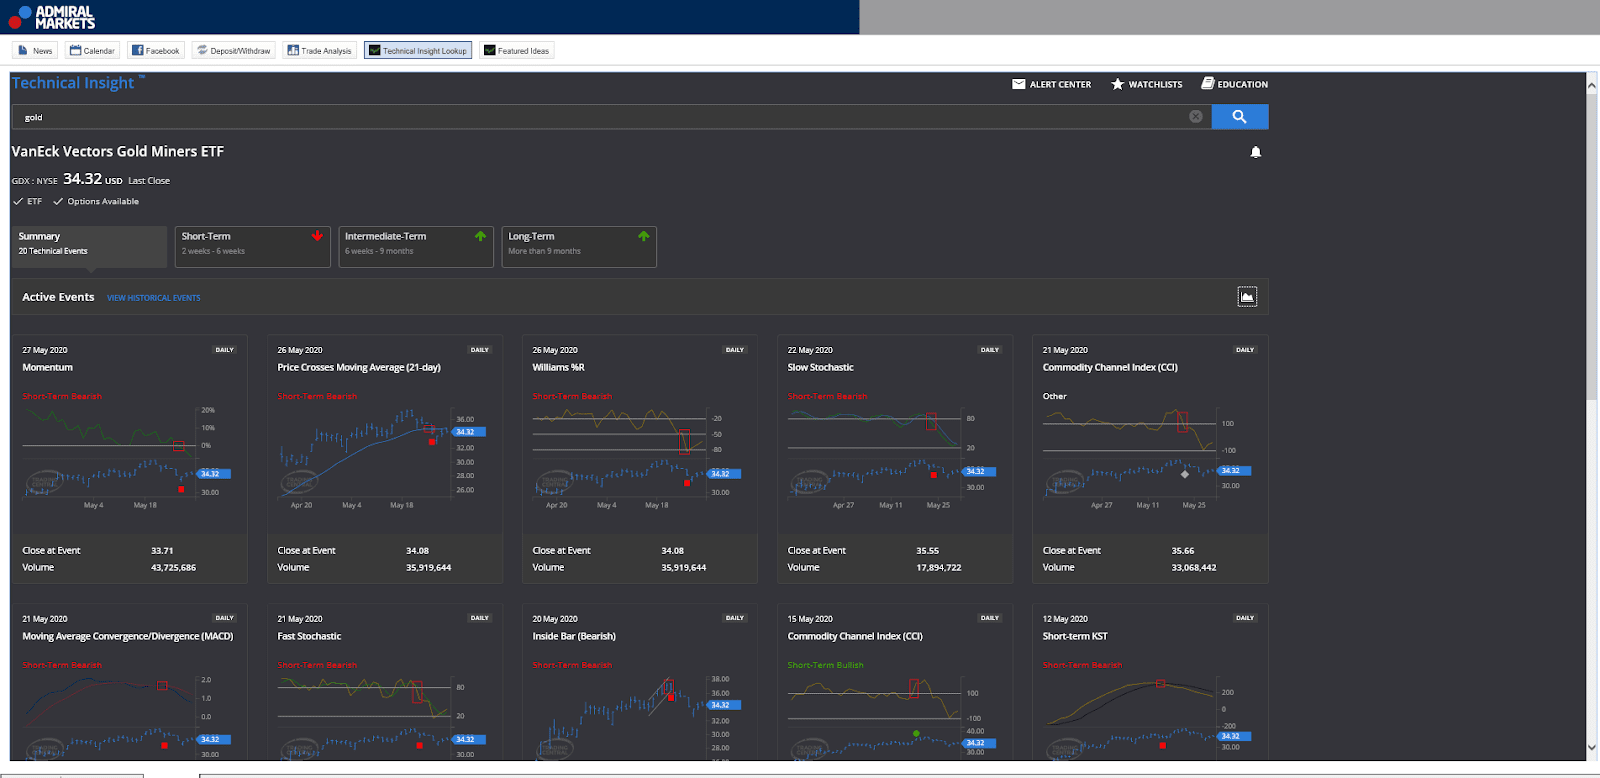Click the scrollbar down arrow
The width and height of the screenshot is (1600, 778).
(1592, 747)
